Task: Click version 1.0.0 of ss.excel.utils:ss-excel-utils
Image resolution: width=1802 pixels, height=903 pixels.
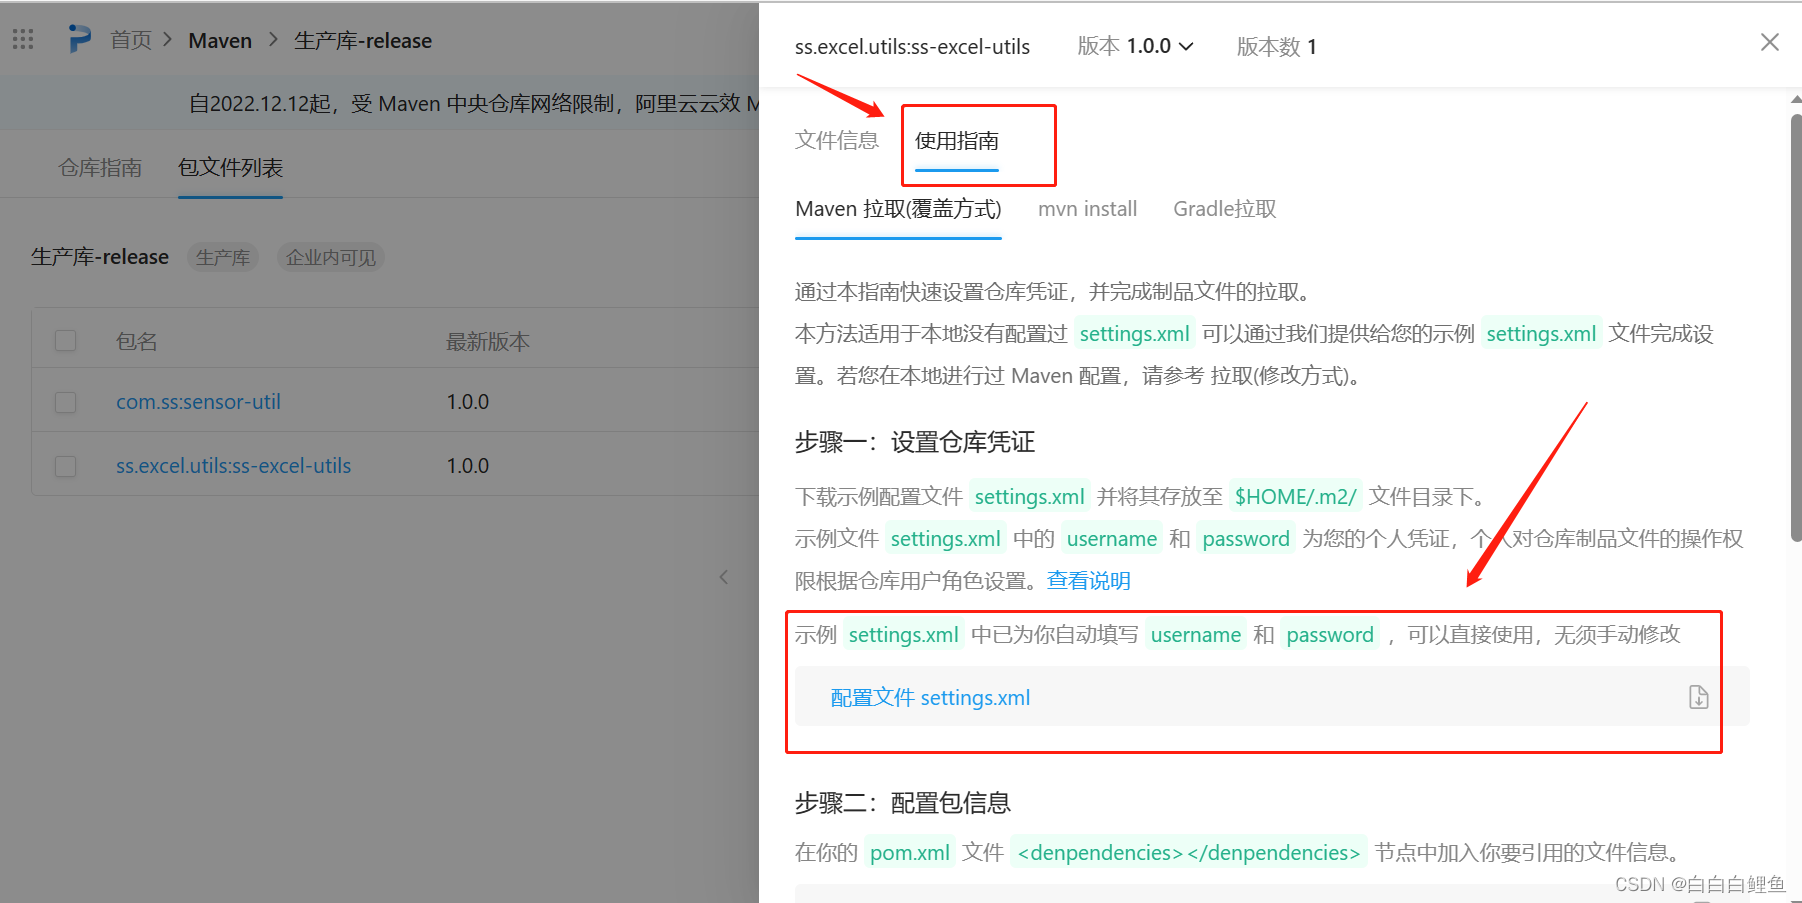Action: [x=468, y=466]
